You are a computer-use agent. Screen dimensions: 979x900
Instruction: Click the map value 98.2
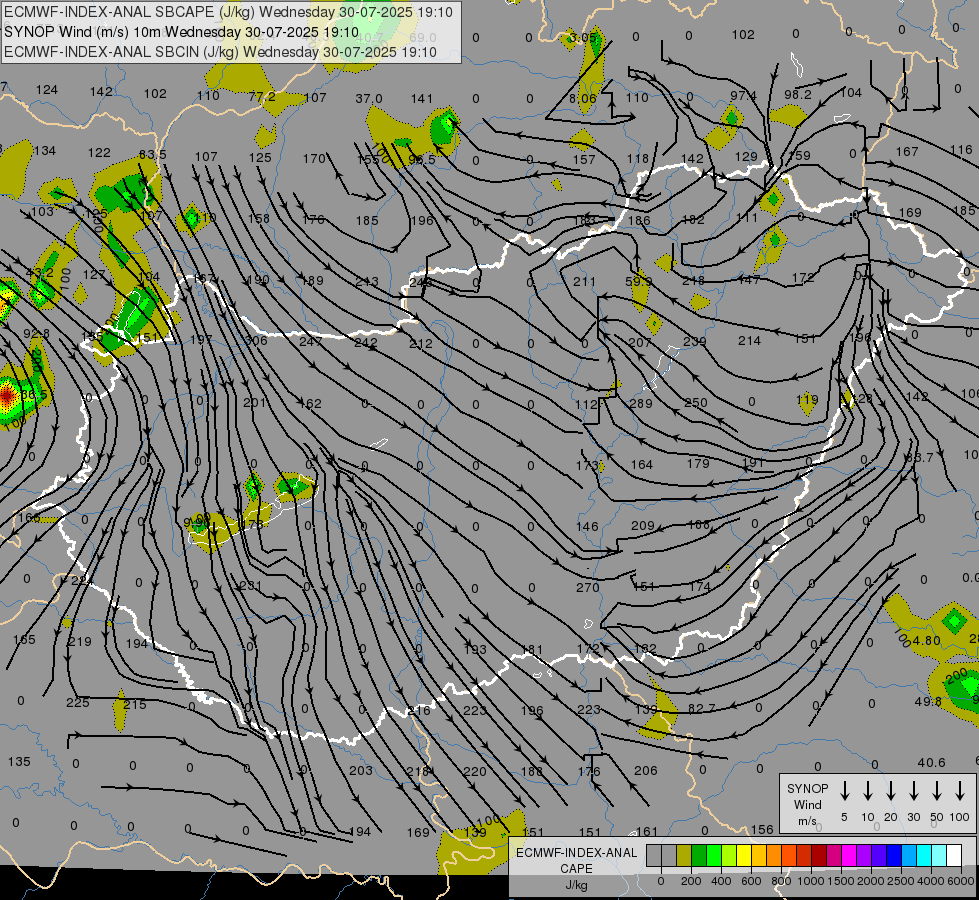pos(797,94)
